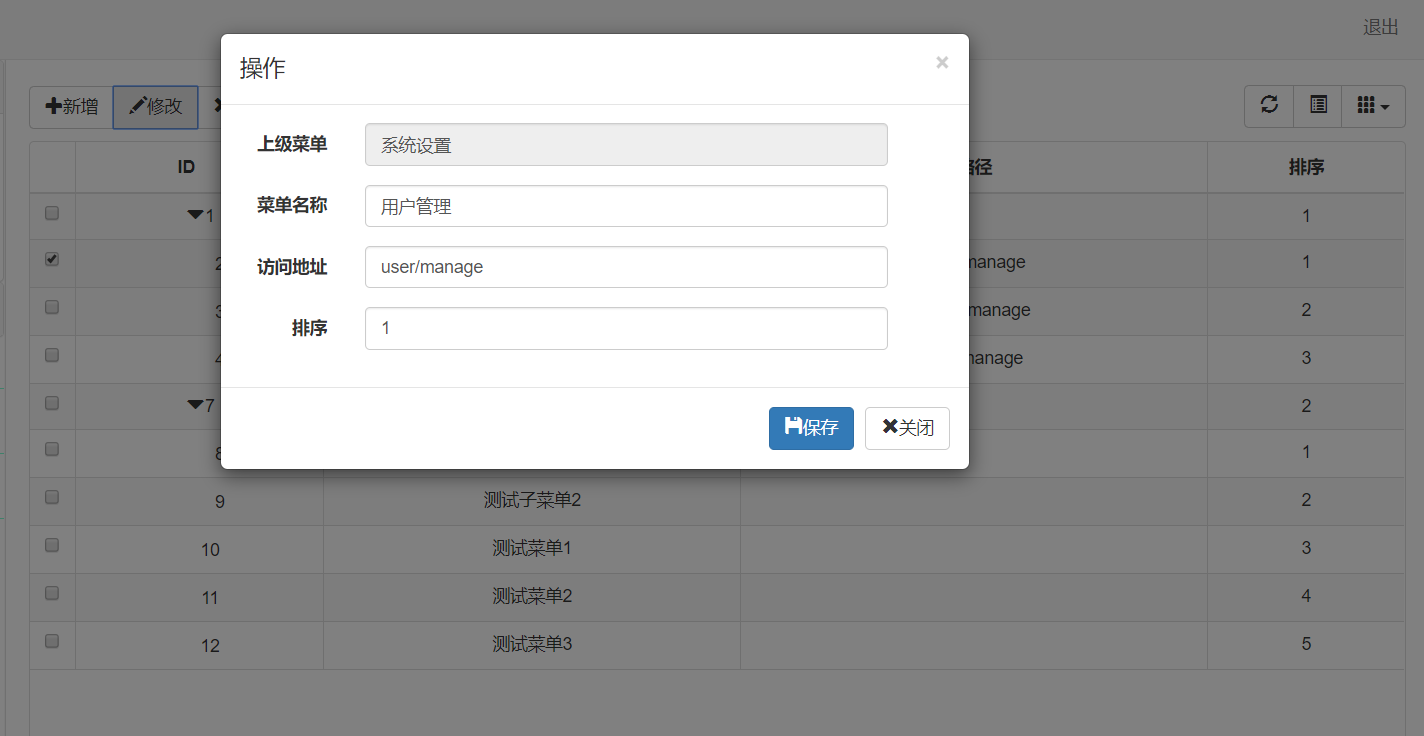Click the grid columns icon in the toolbar
The width and height of the screenshot is (1424, 736).
[x=1367, y=106]
